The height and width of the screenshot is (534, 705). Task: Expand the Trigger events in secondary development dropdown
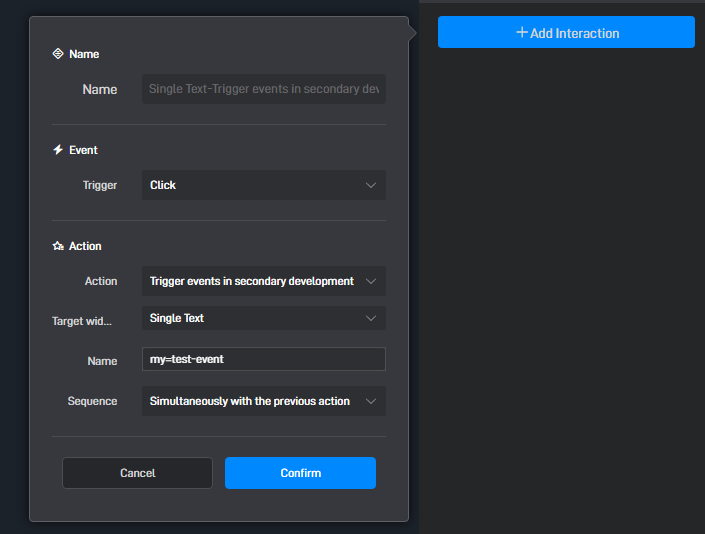pos(264,281)
